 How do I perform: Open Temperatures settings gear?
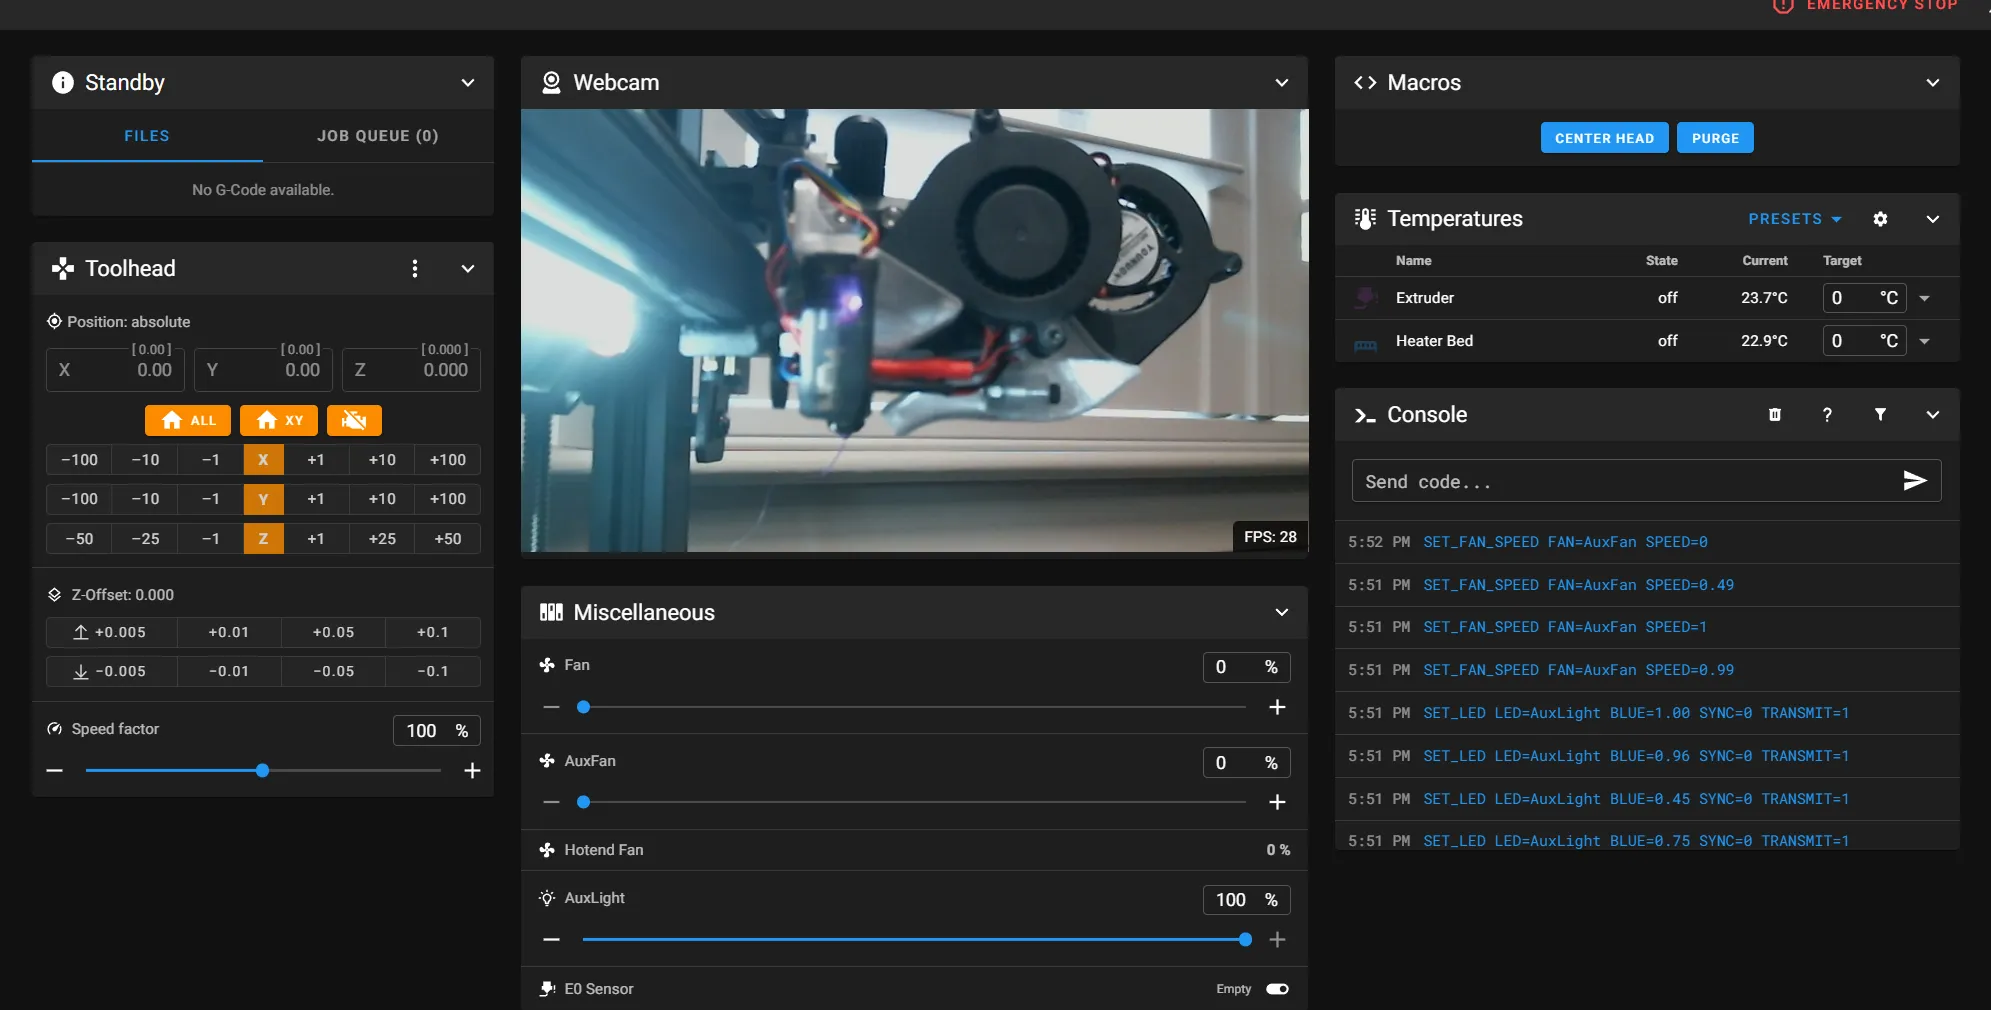click(1880, 219)
